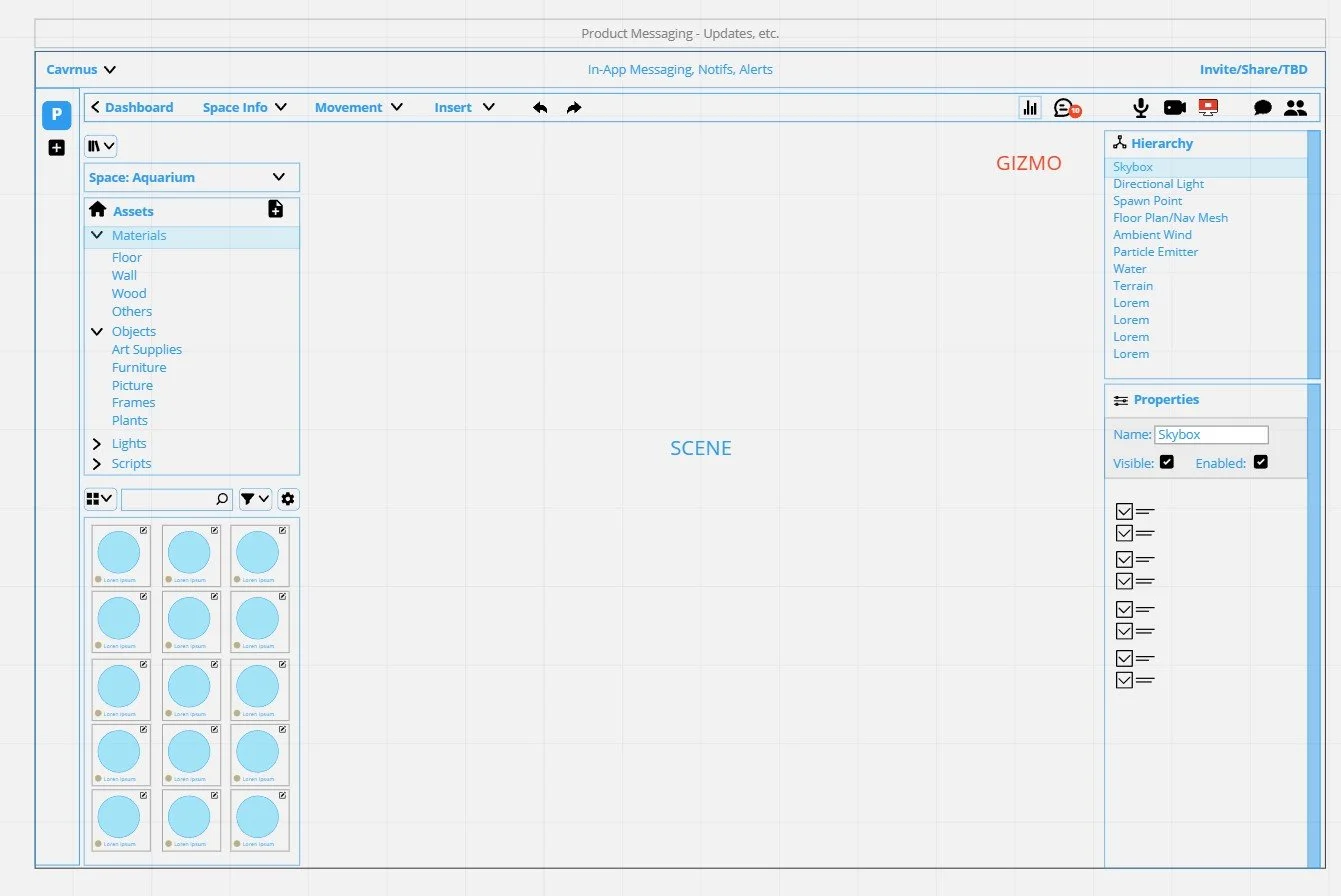Screen dimensions: 1341x896
Task: Open the library books dropdown
Action: pyautogui.click(x=101, y=146)
